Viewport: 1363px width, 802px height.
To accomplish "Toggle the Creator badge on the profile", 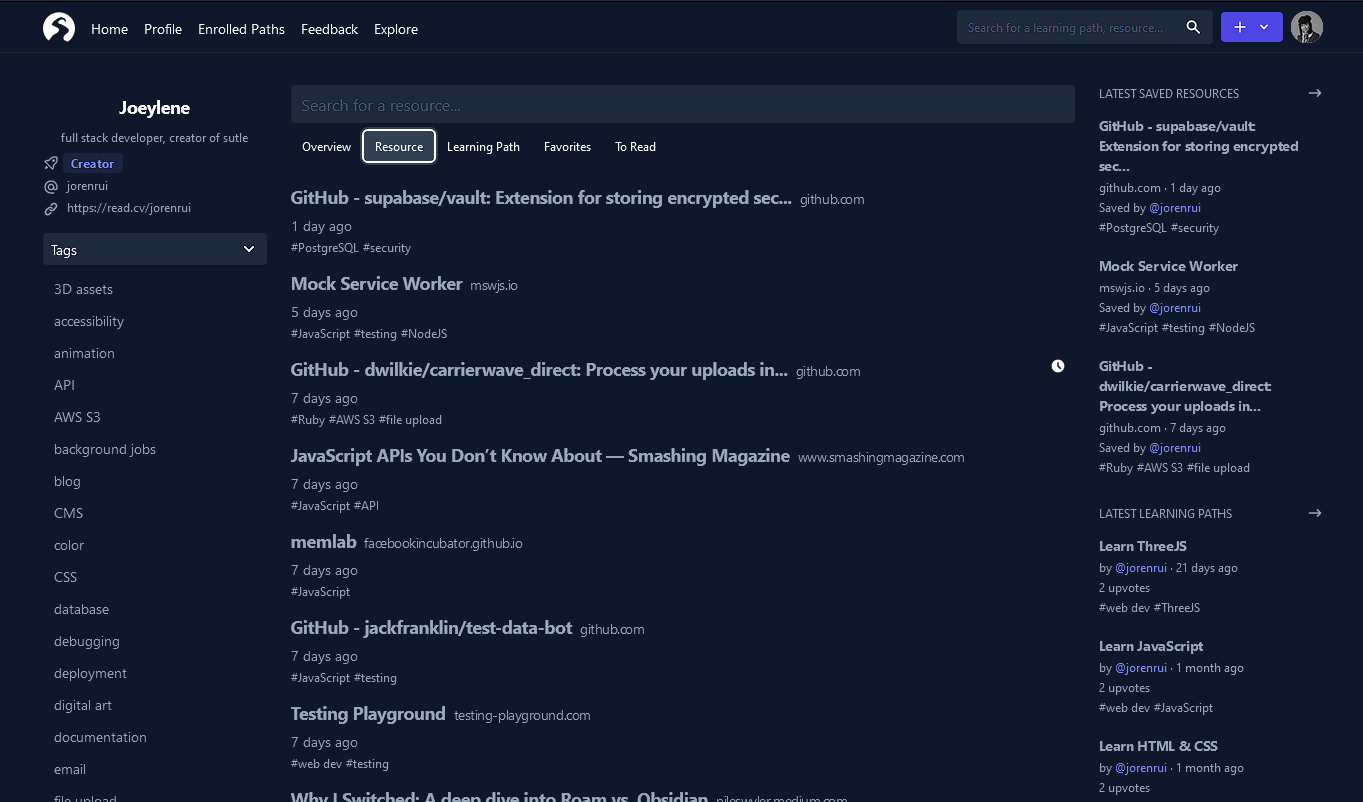I will (x=91, y=163).
